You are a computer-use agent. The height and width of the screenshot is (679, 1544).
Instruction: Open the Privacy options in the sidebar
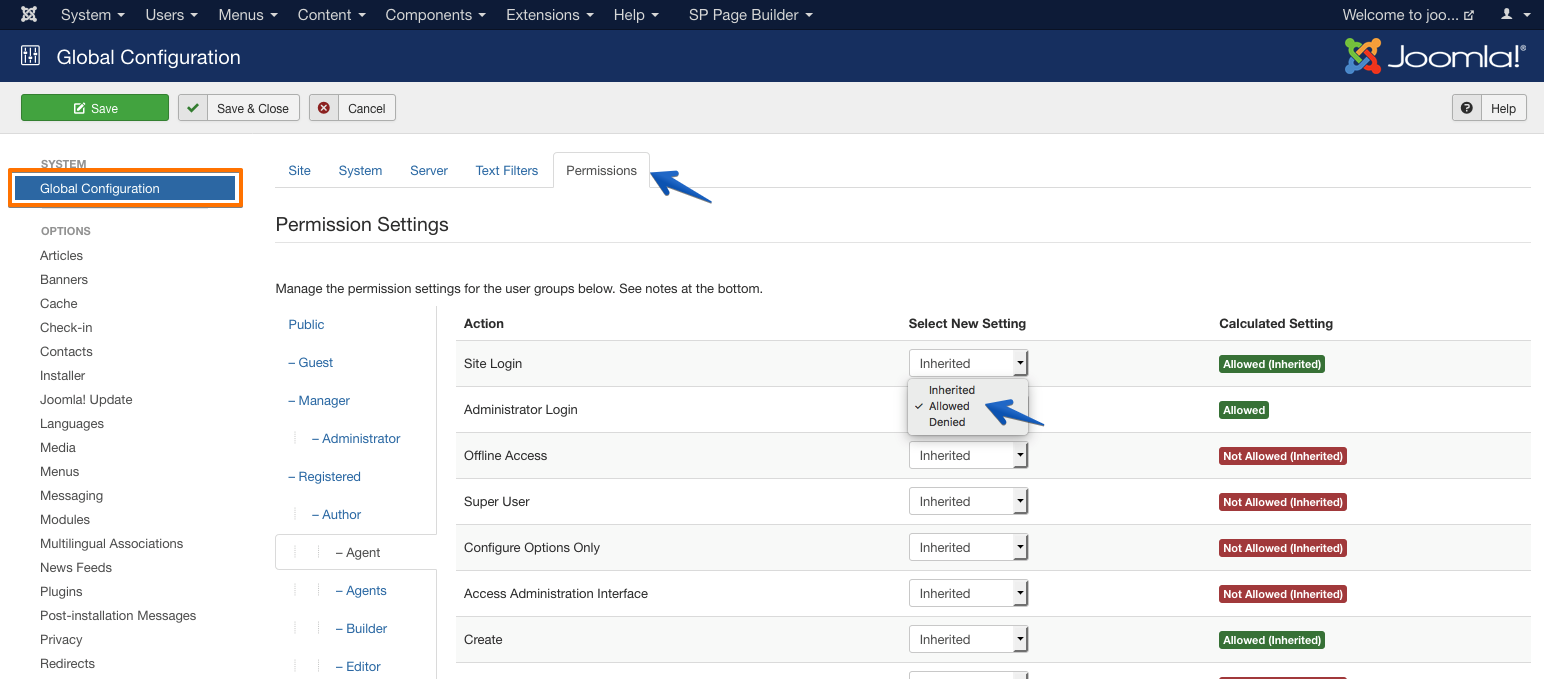click(61, 639)
